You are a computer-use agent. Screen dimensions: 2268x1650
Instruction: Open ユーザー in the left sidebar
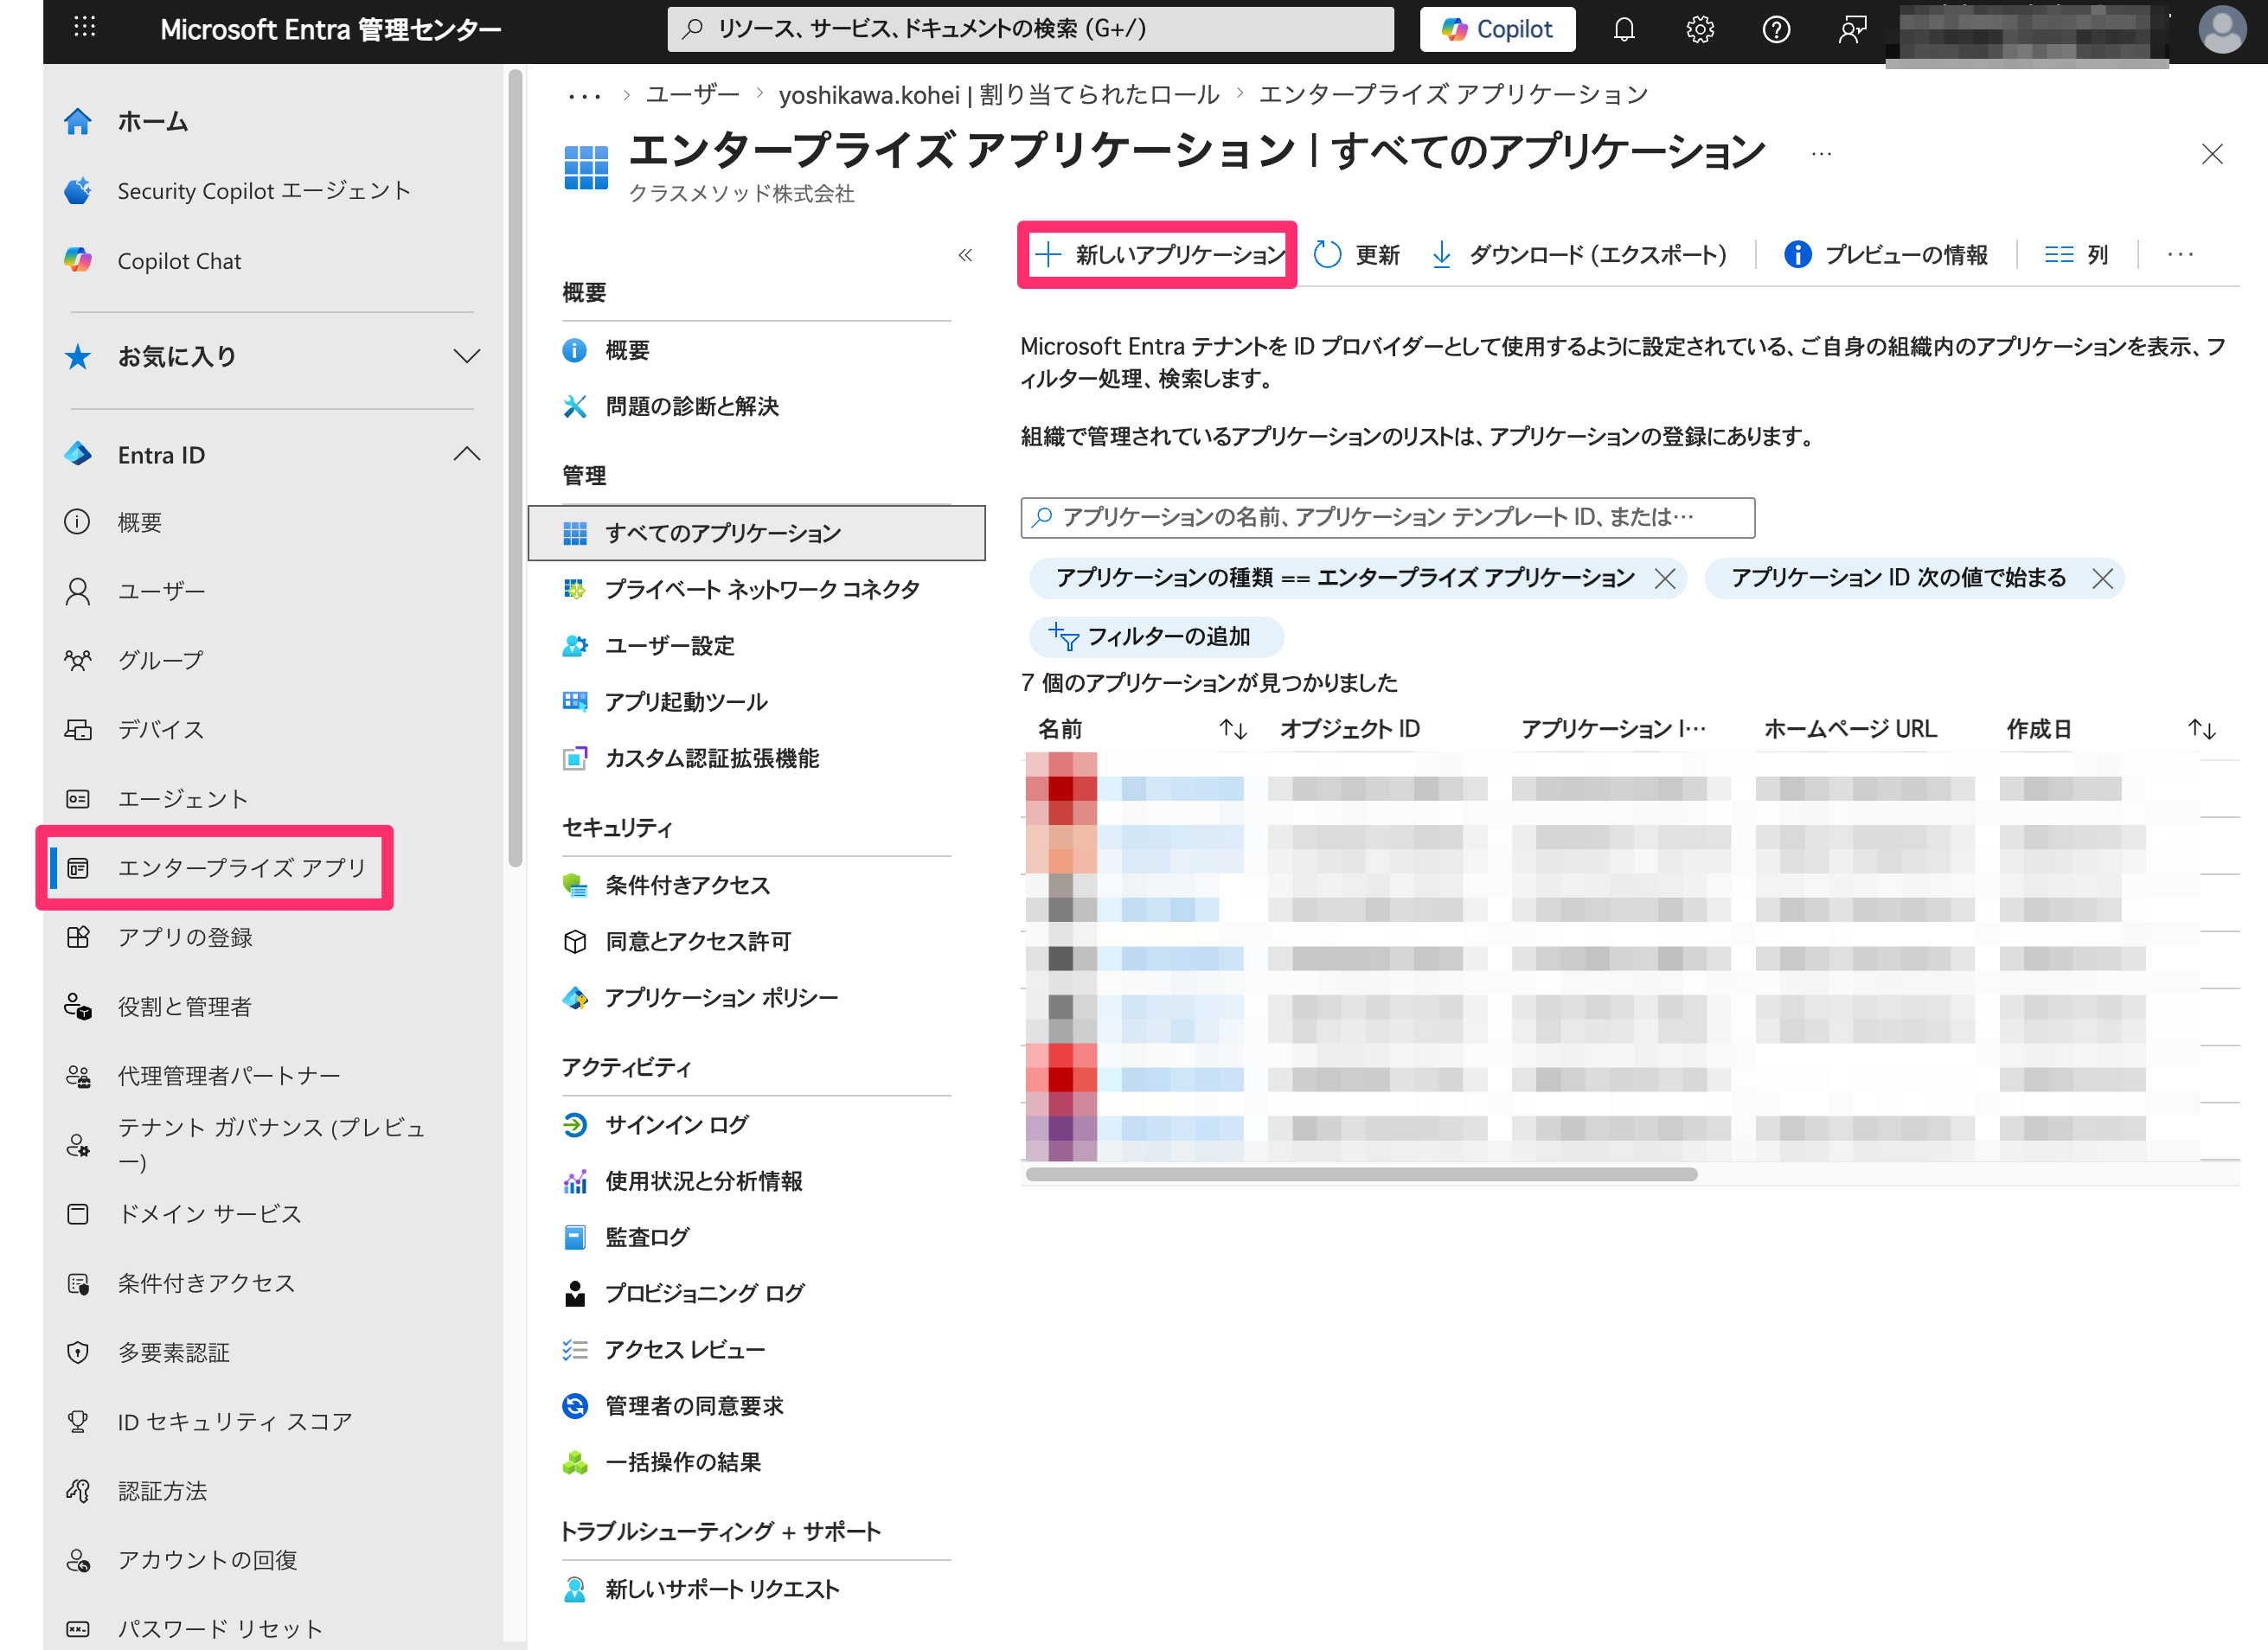click(161, 591)
